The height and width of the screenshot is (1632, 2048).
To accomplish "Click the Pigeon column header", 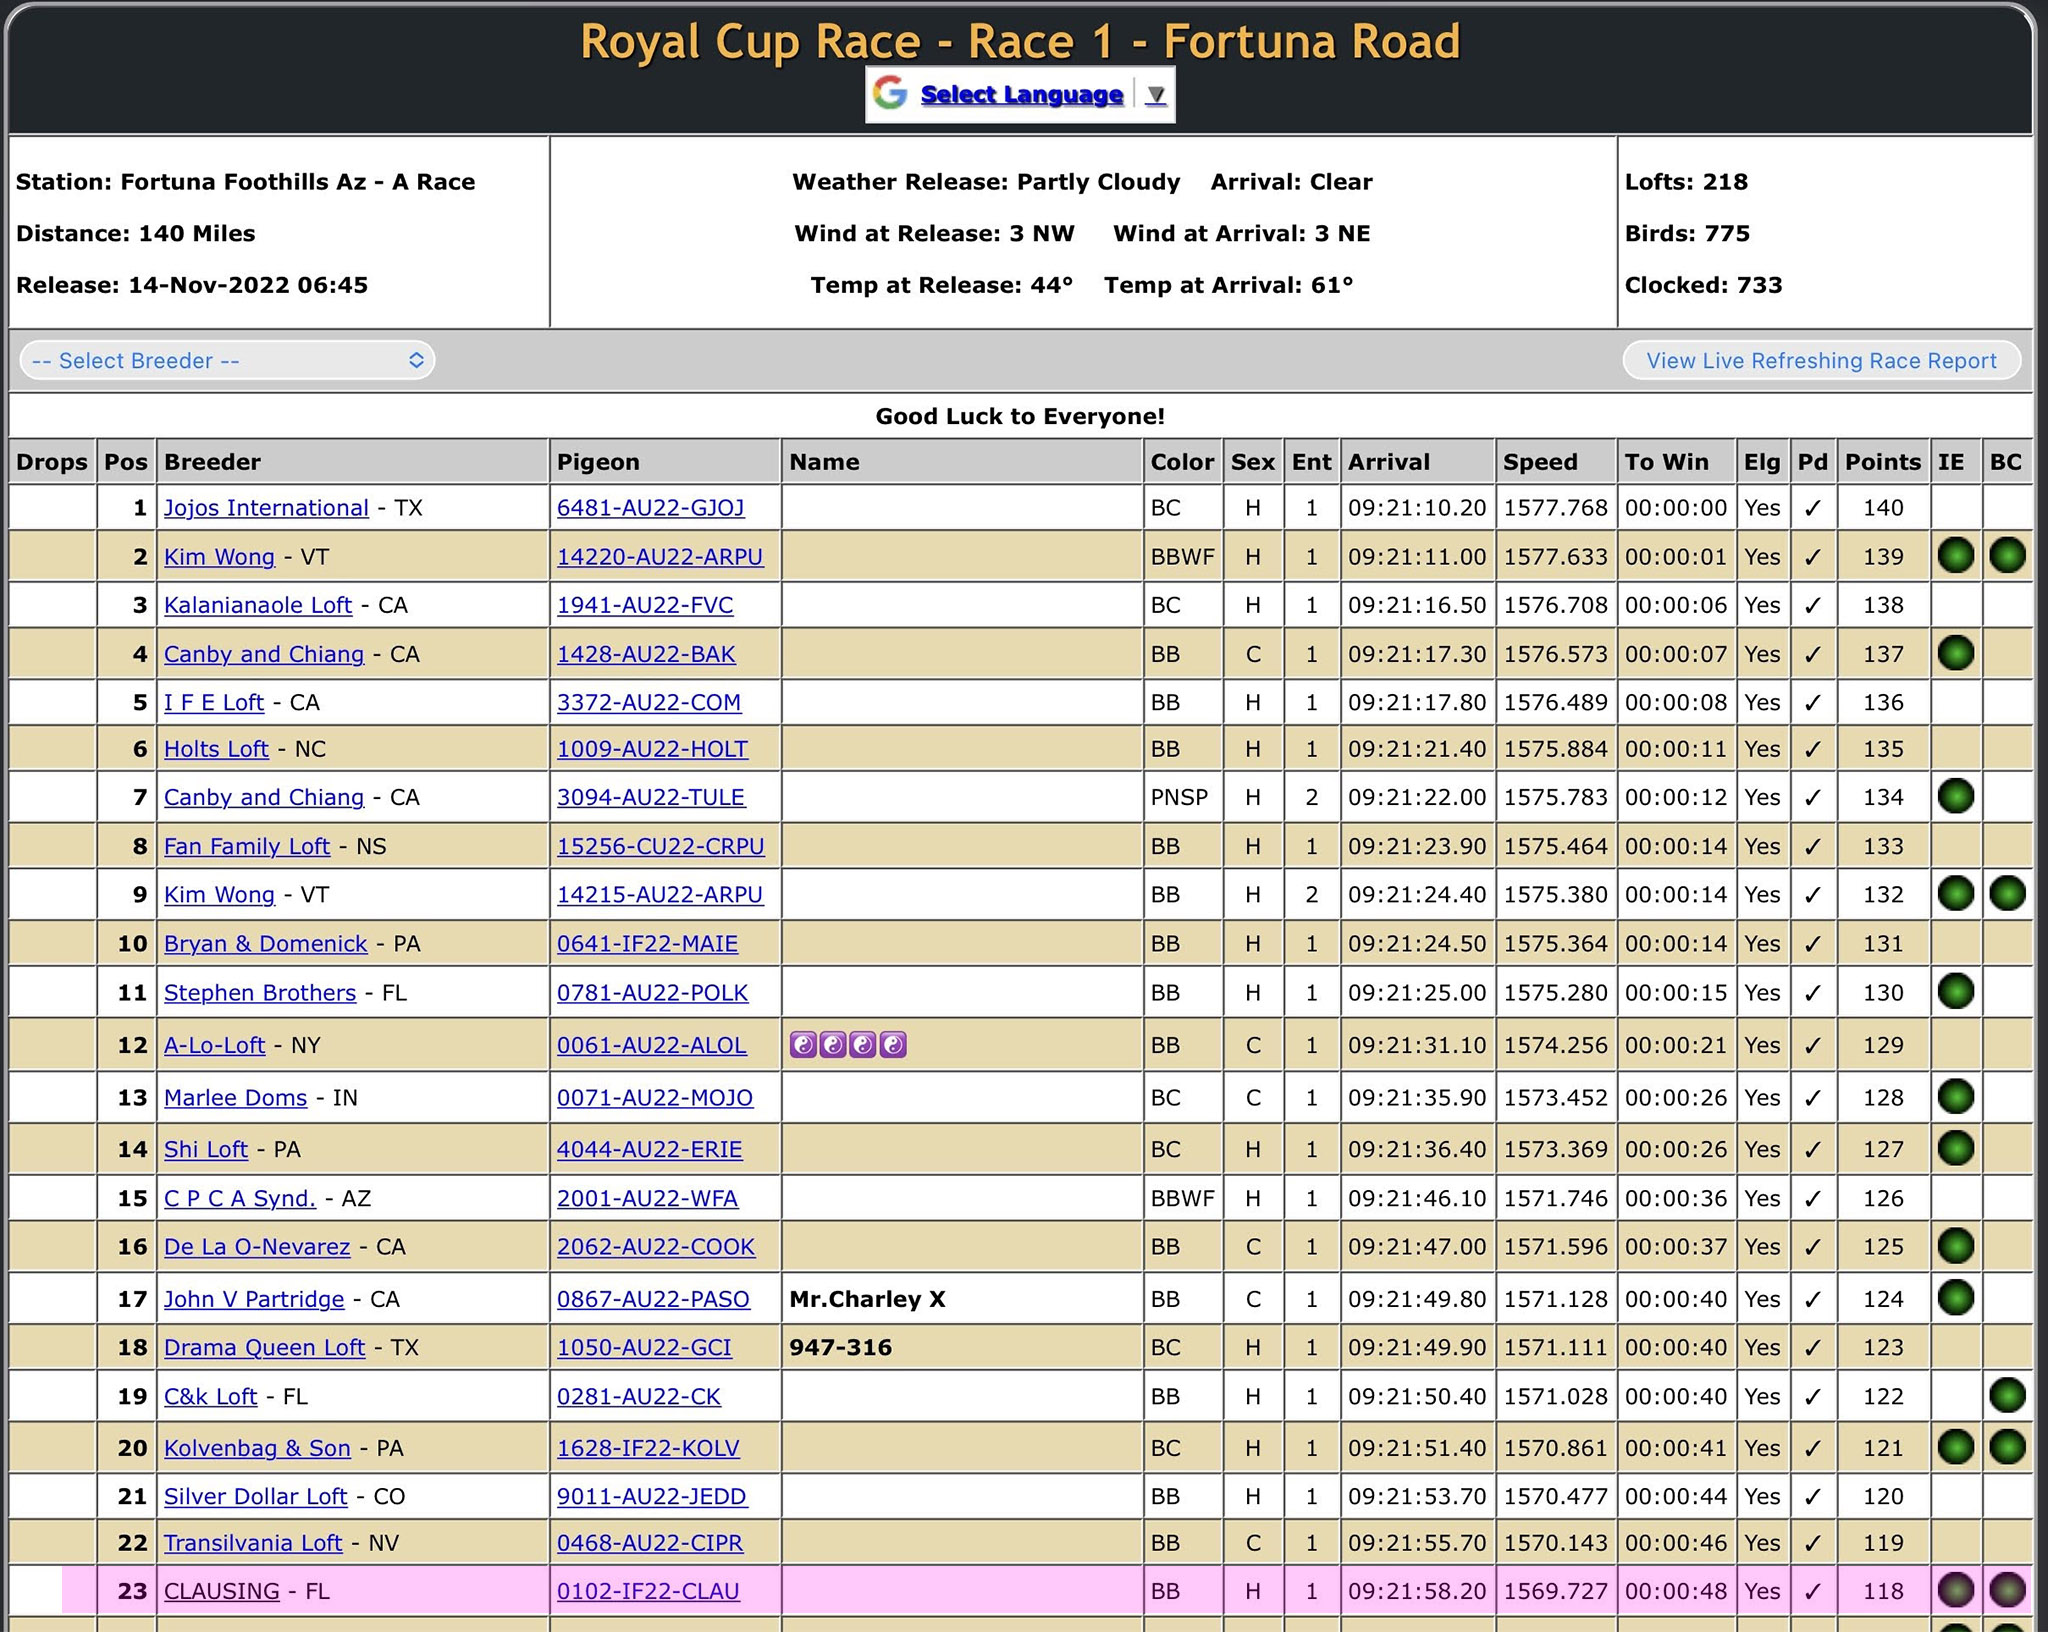I will [x=665, y=462].
